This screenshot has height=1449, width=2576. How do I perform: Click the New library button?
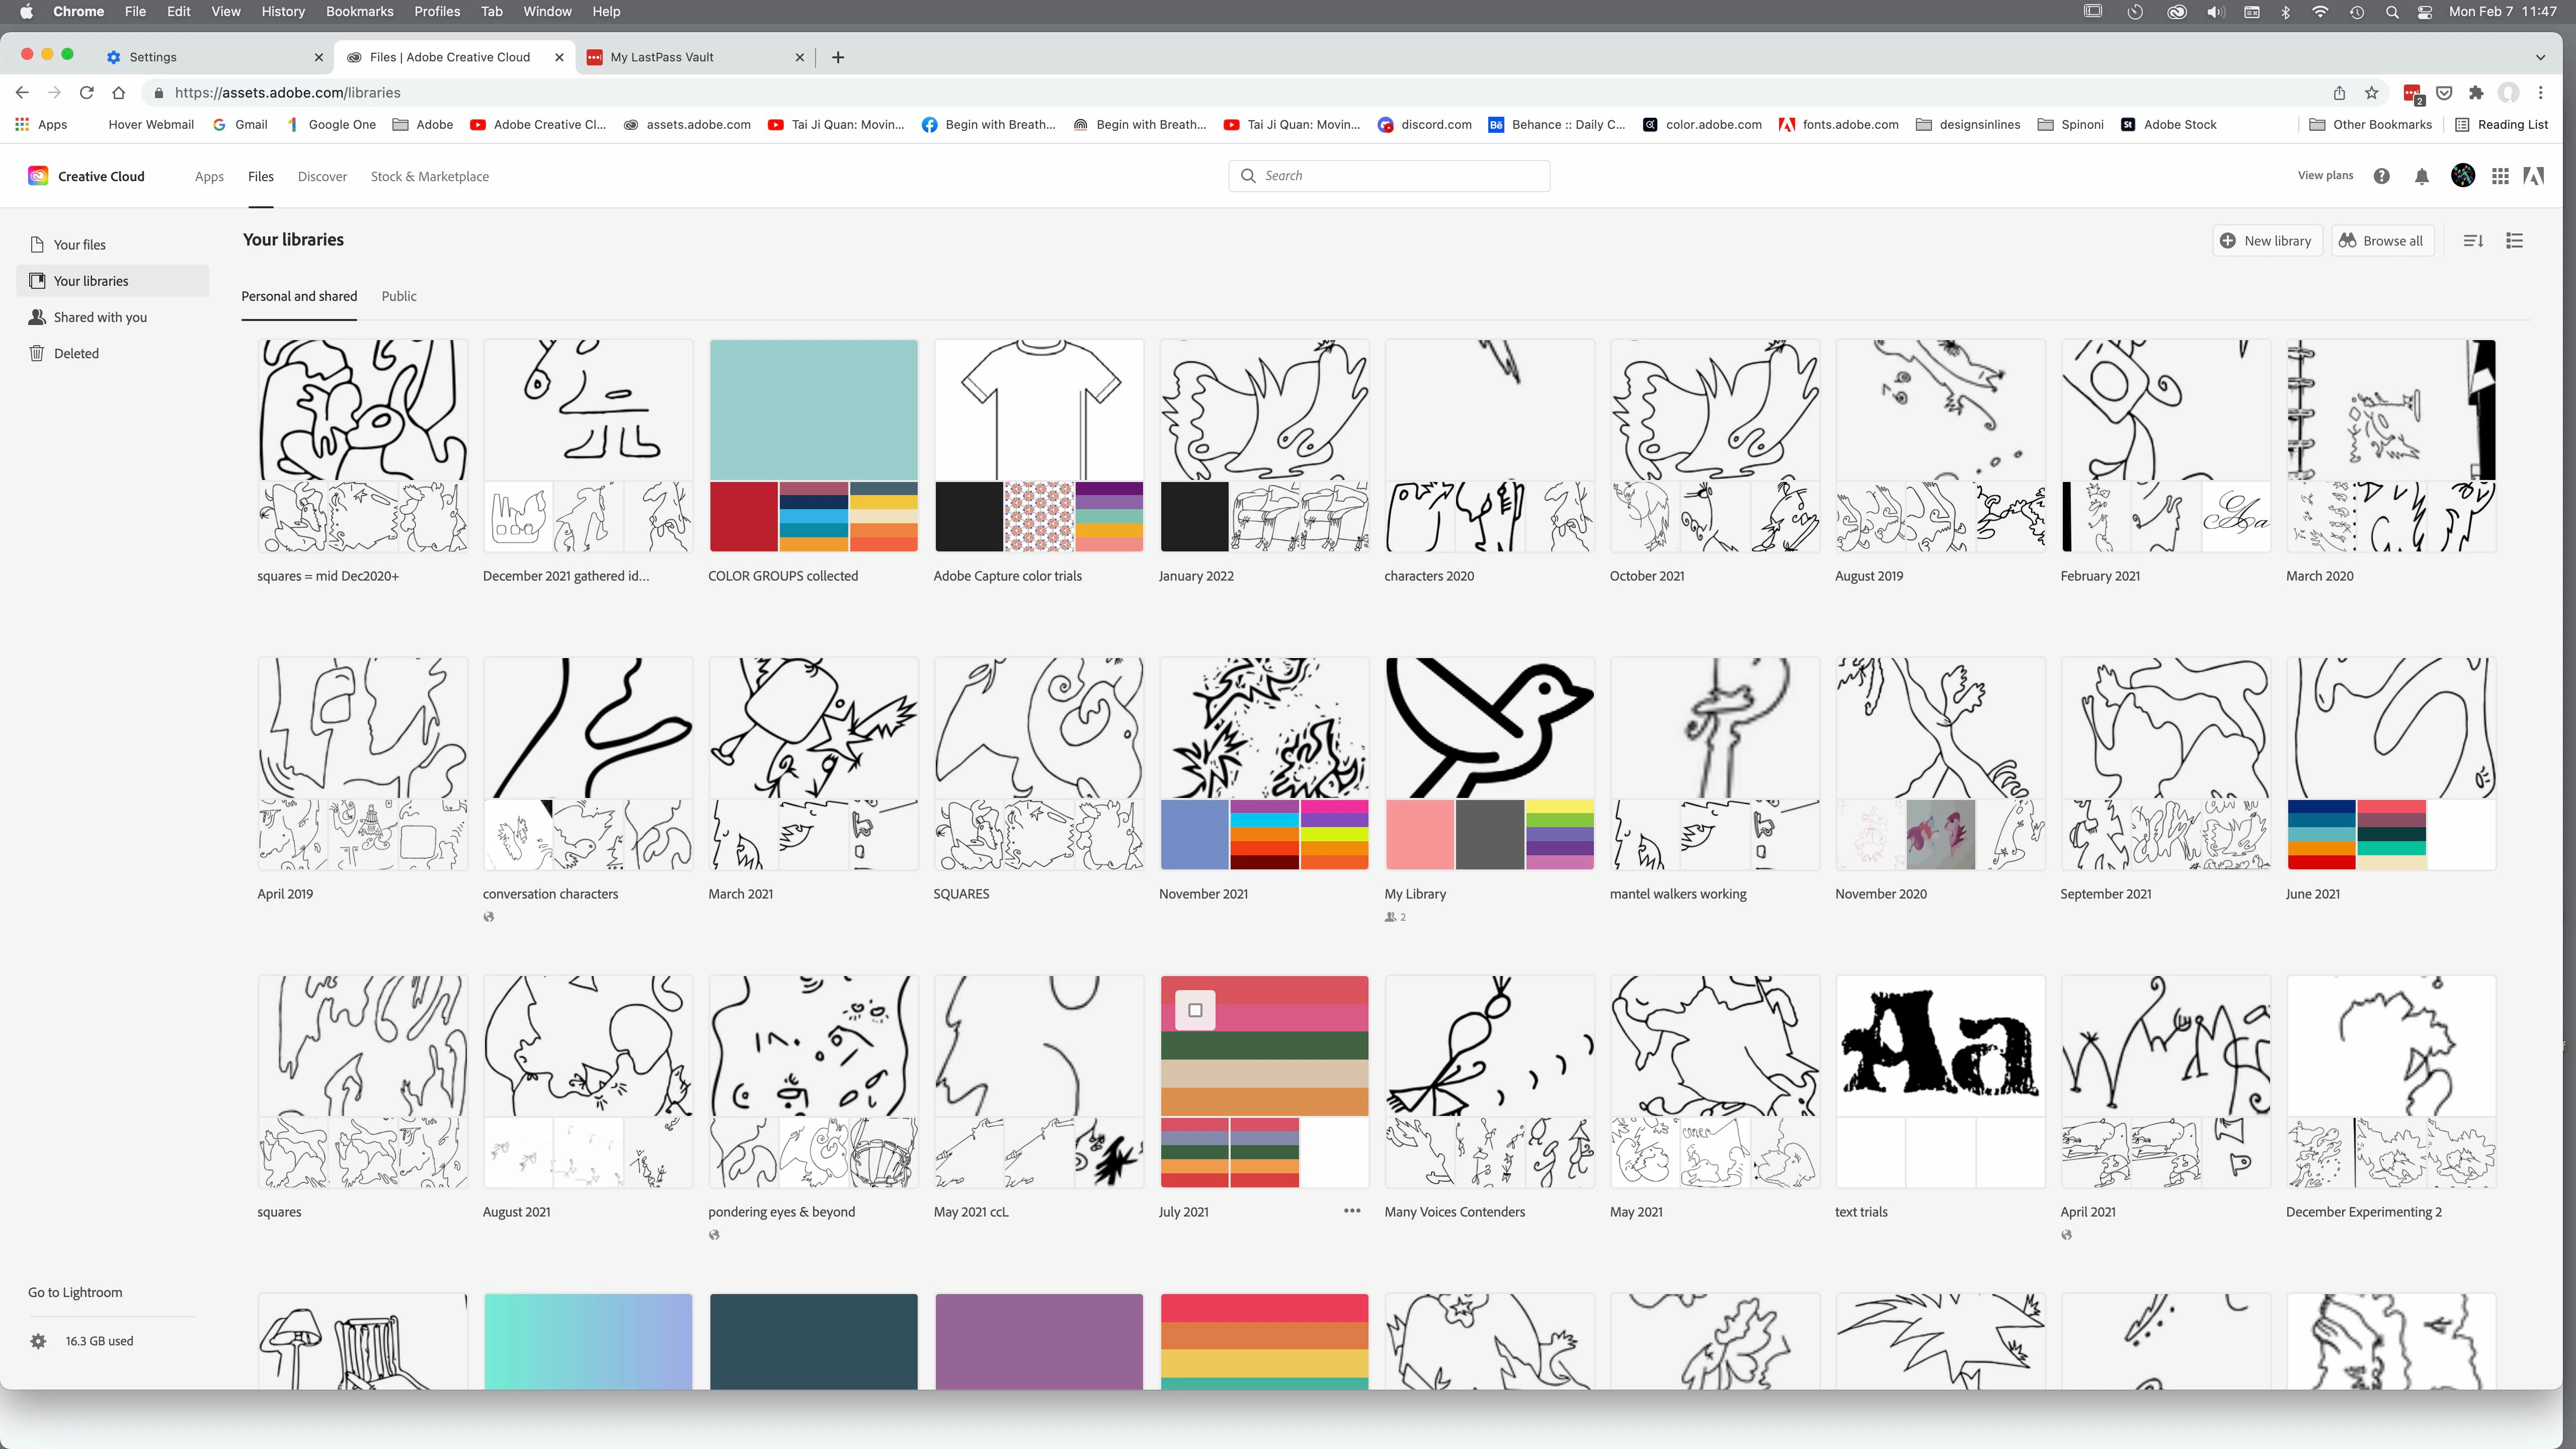pos(2266,241)
